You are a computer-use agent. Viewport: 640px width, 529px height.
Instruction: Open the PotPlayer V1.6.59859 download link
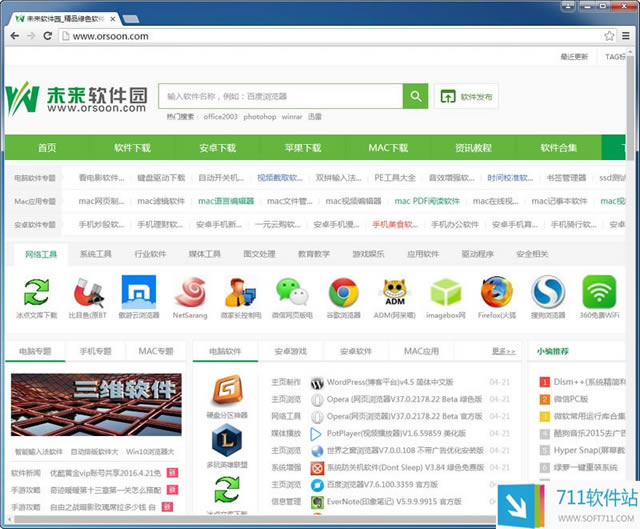(x=396, y=434)
